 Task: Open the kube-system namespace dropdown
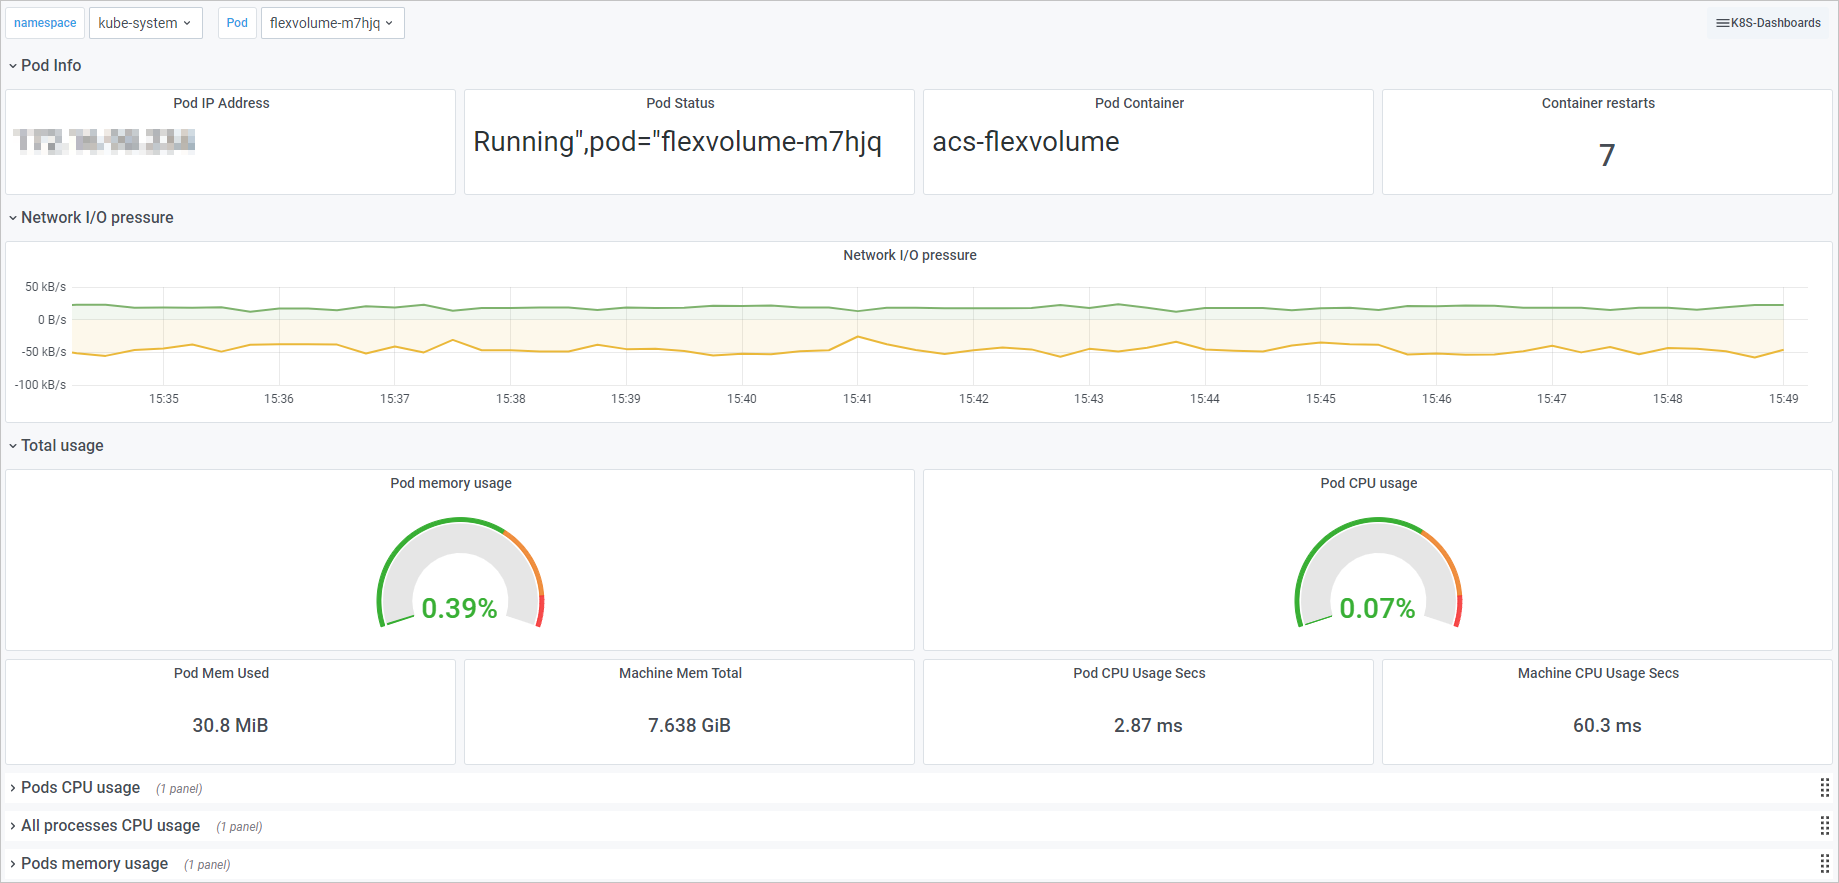145,23
